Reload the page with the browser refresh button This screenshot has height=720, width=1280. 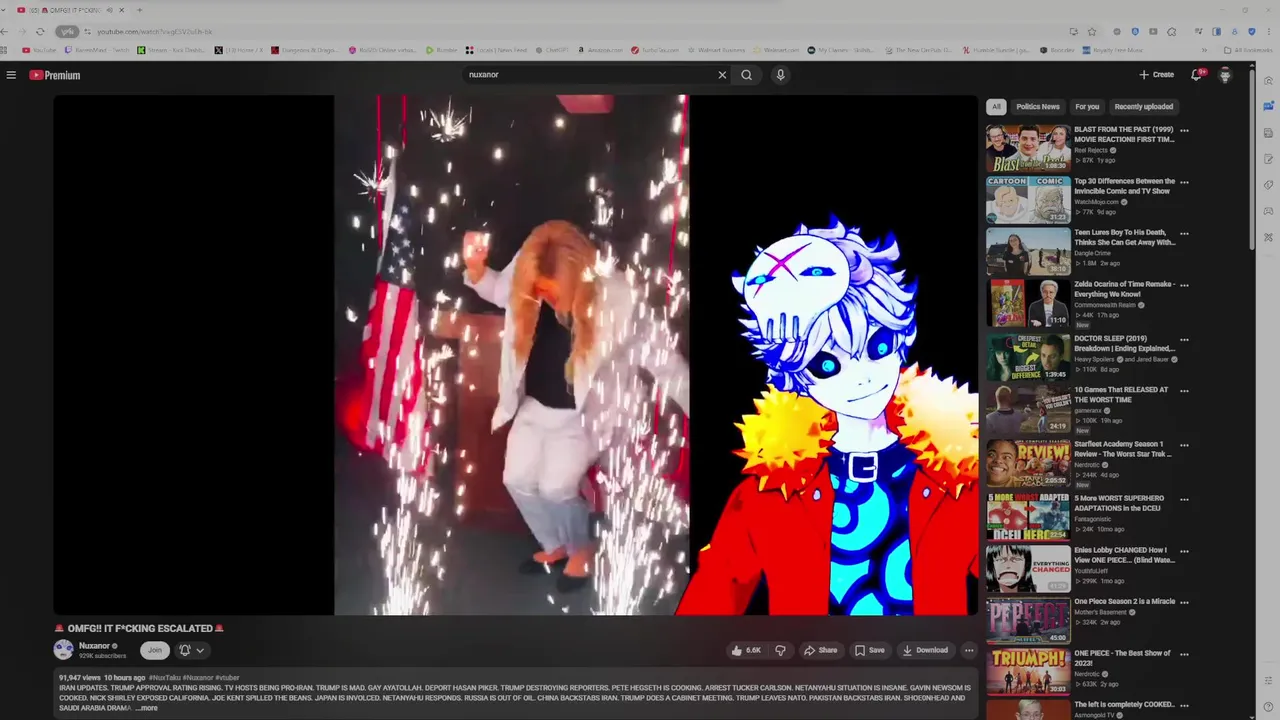(40, 31)
